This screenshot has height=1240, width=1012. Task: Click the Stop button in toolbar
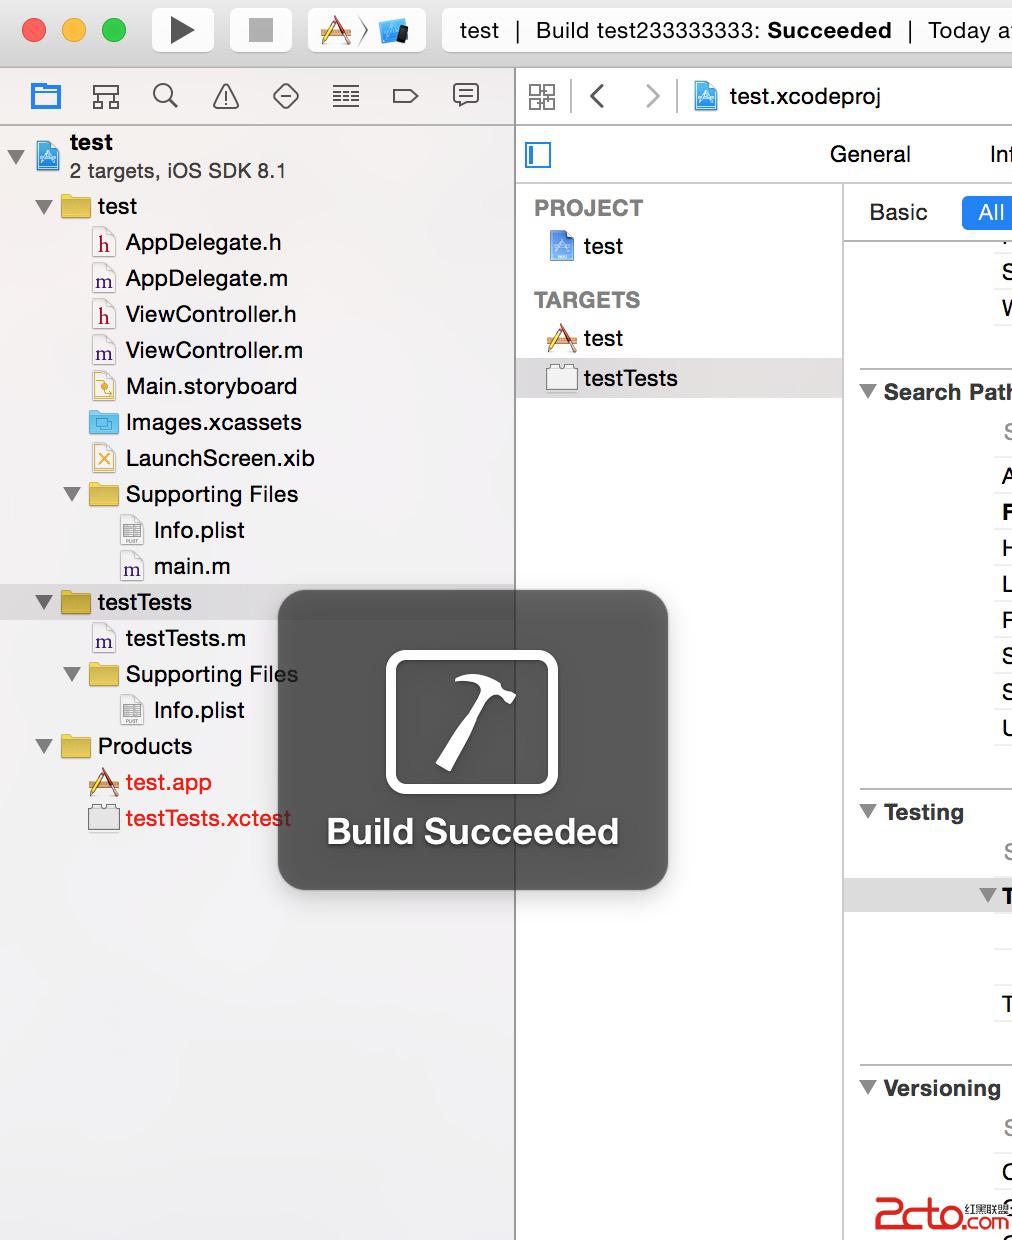click(260, 30)
